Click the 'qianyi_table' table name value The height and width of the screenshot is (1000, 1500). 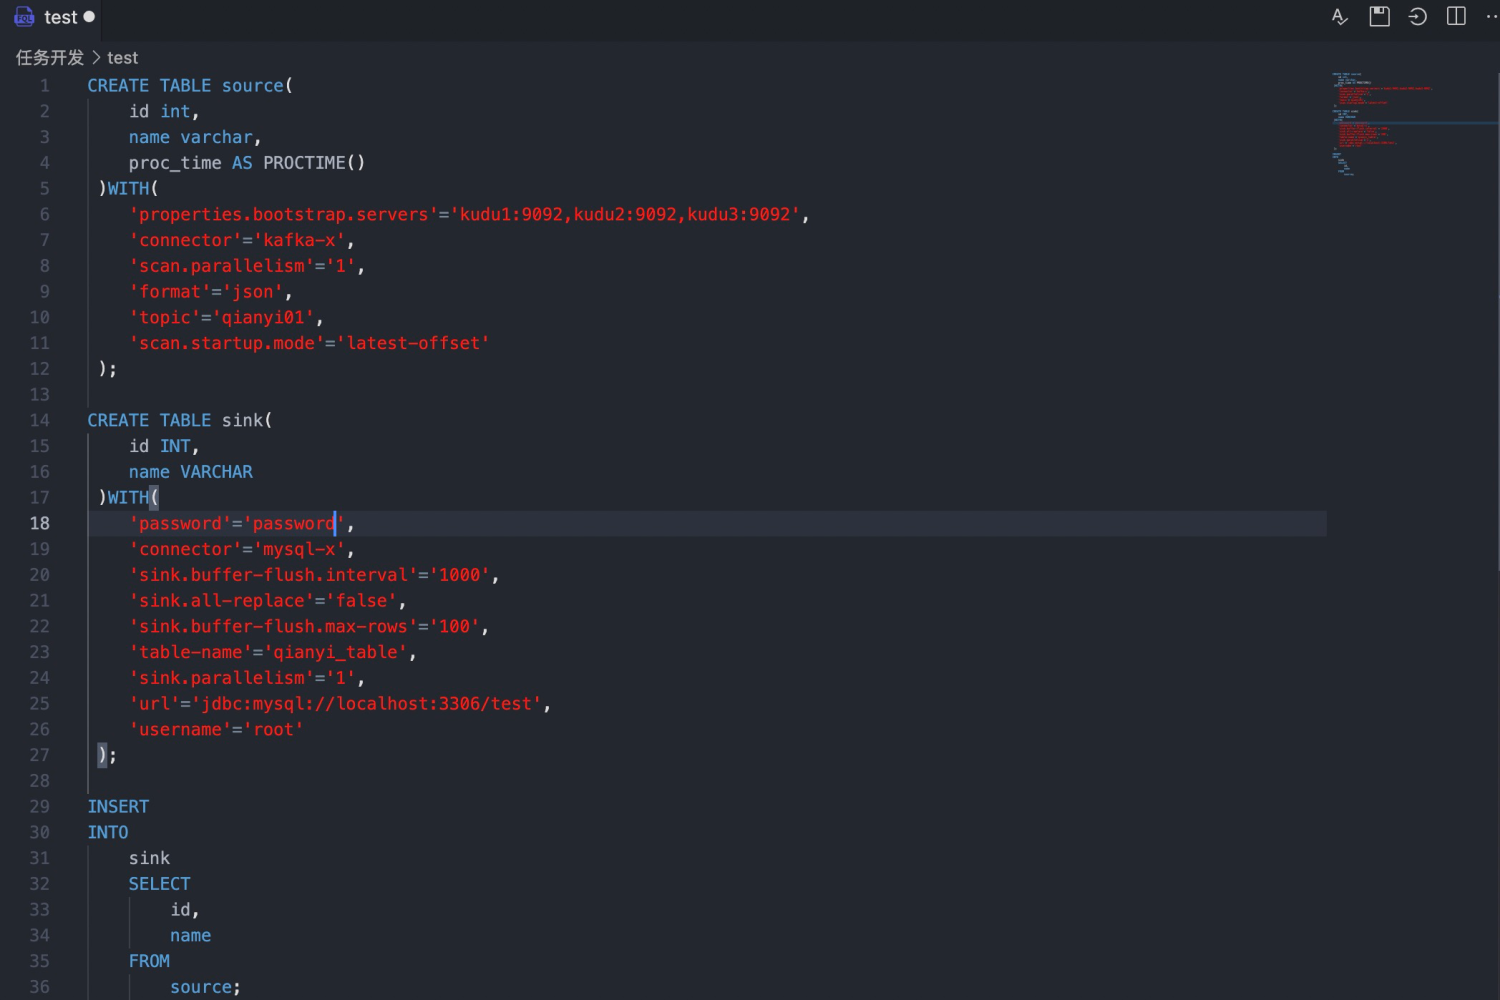click(335, 652)
